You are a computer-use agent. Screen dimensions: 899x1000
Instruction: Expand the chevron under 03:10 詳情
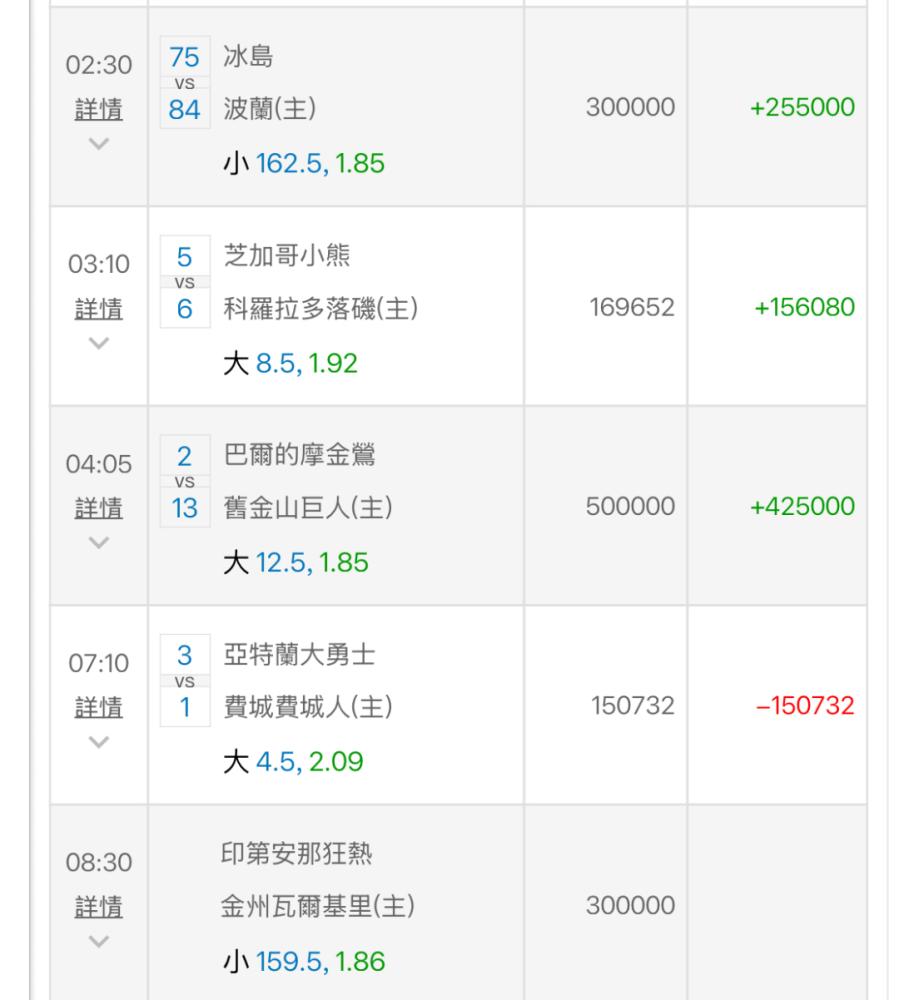pyautogui.click(x=99, y=343)
